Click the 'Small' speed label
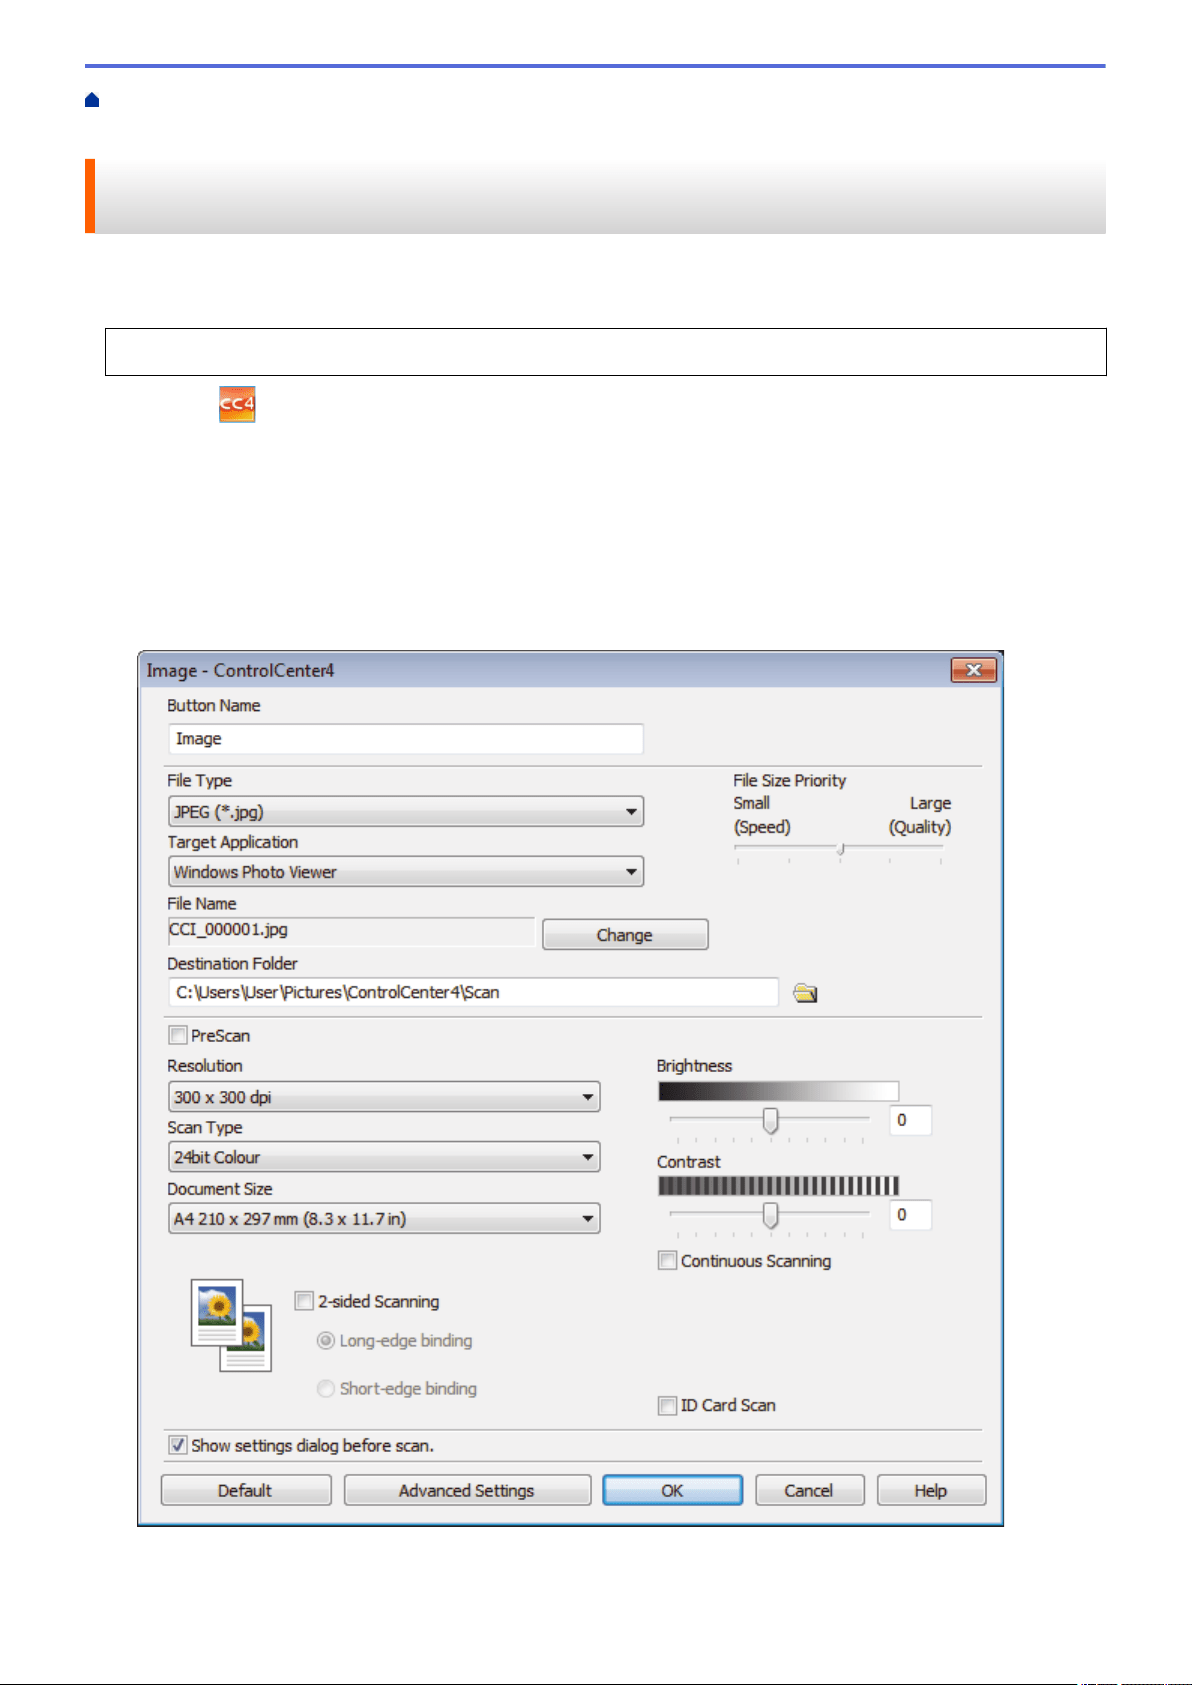 tap(751, 803)
